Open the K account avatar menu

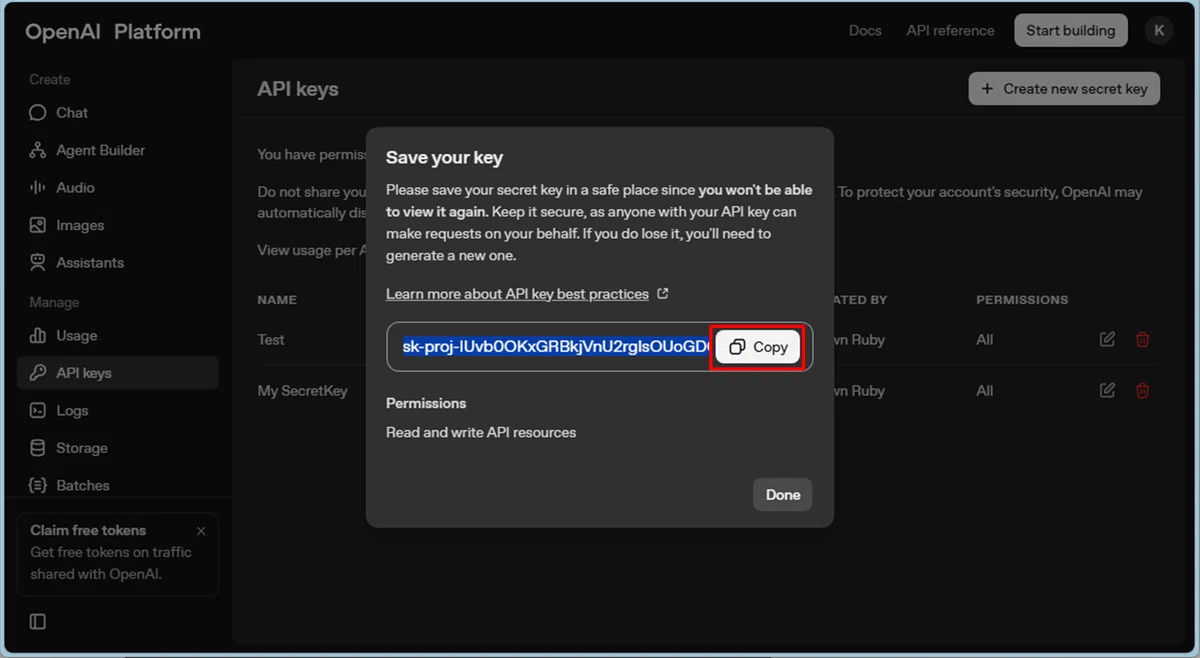[1159, 30]
